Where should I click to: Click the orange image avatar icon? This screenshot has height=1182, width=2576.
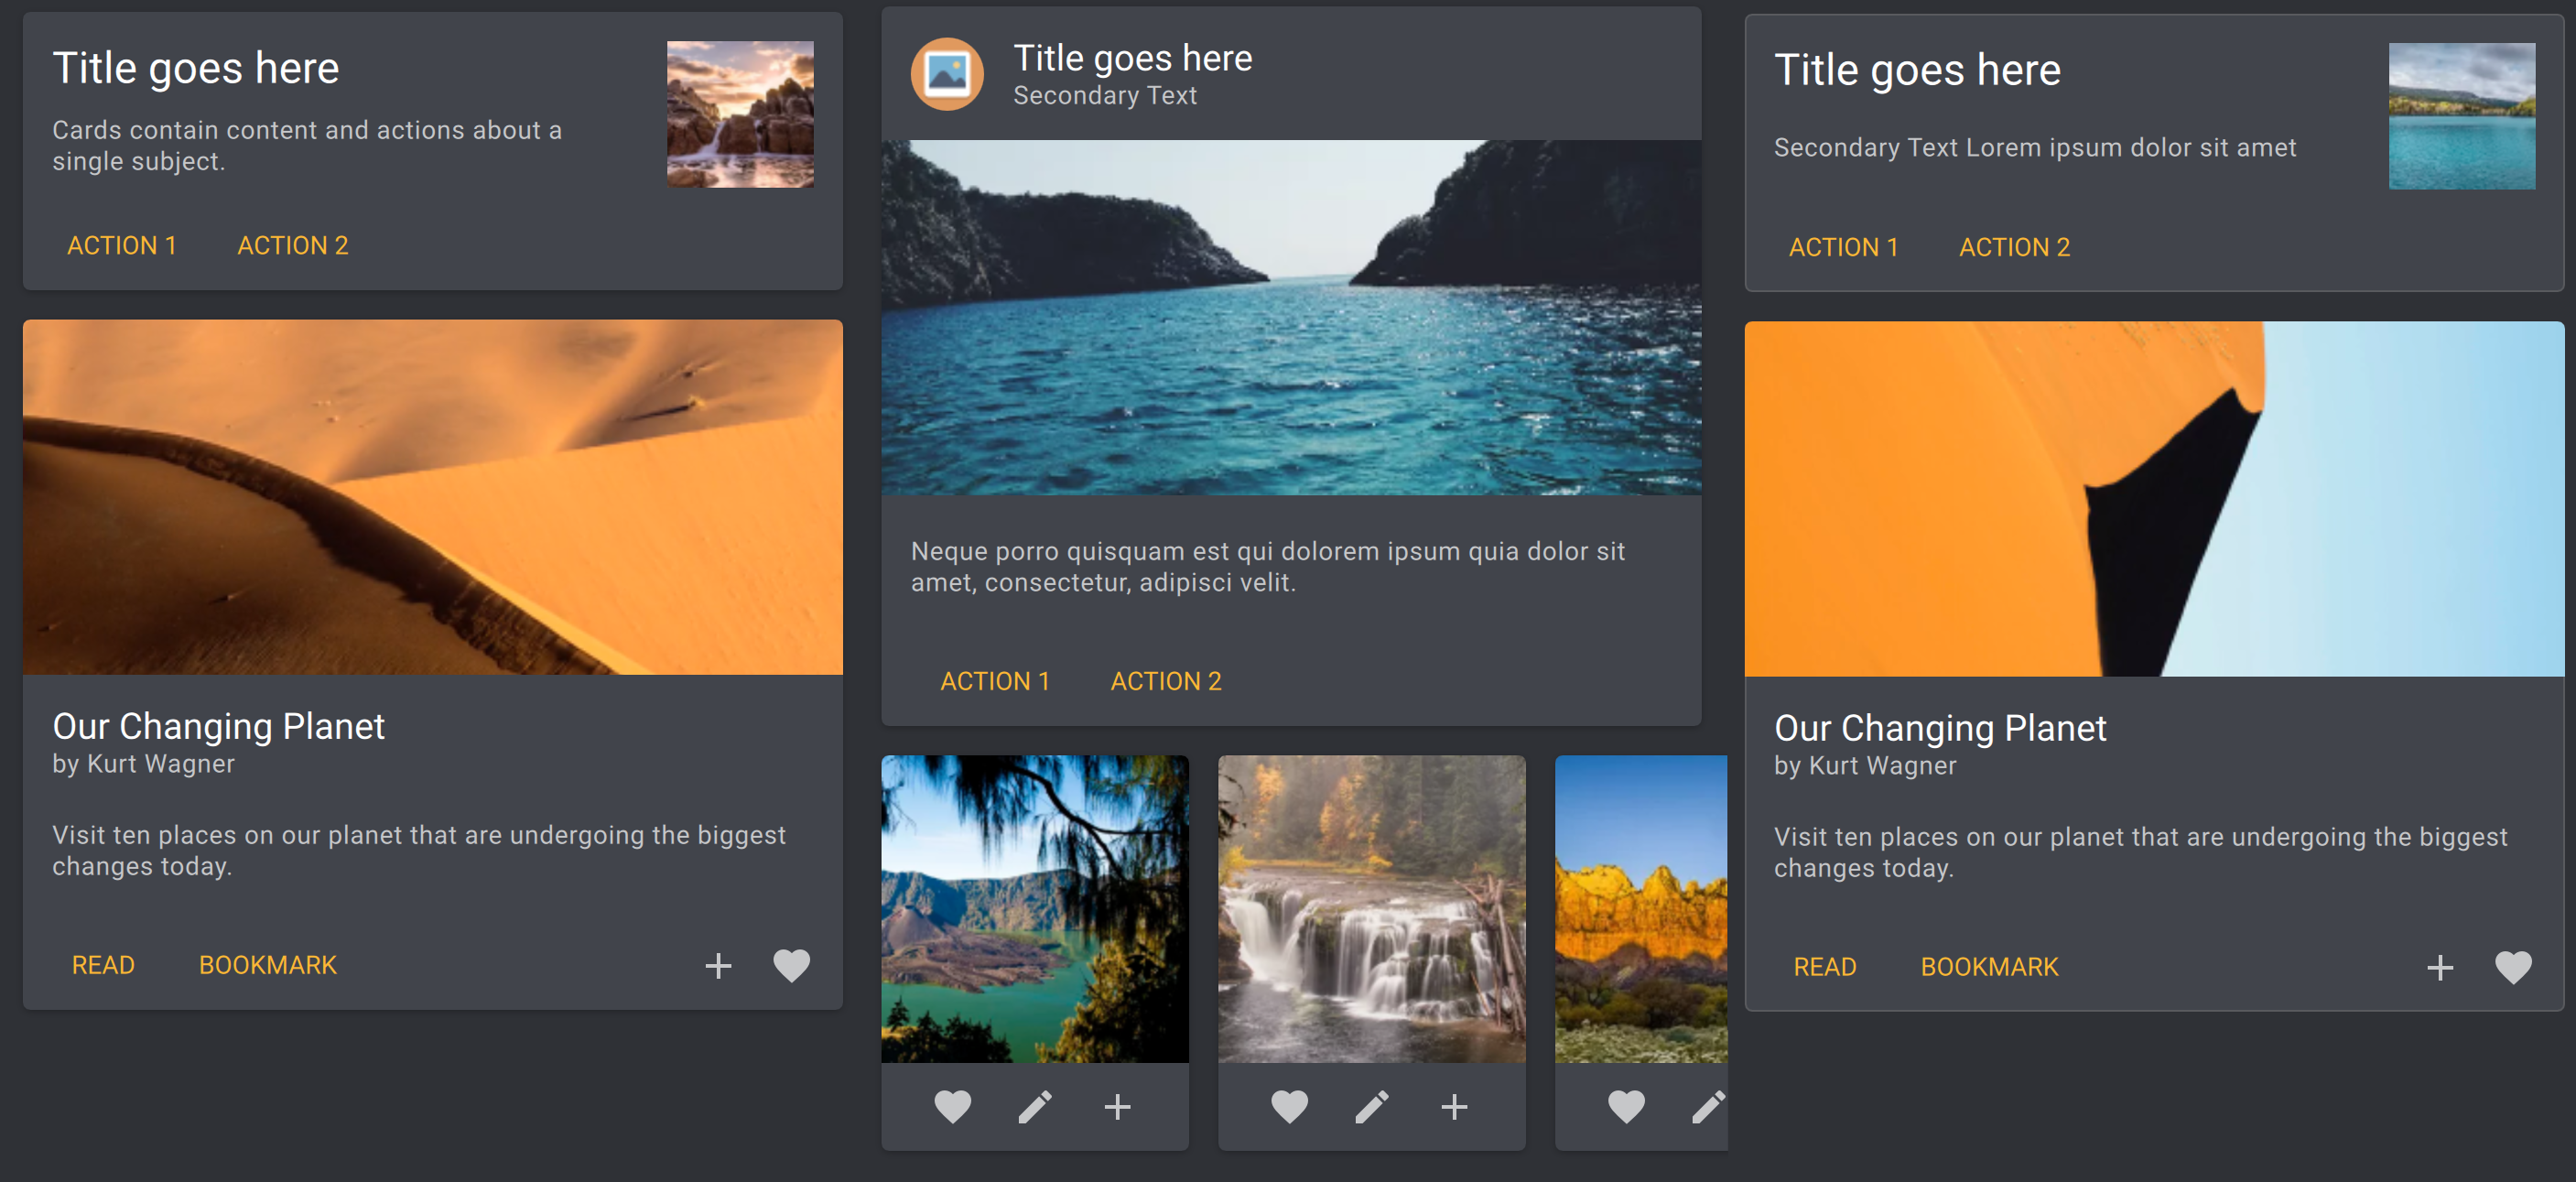point(946,74)
